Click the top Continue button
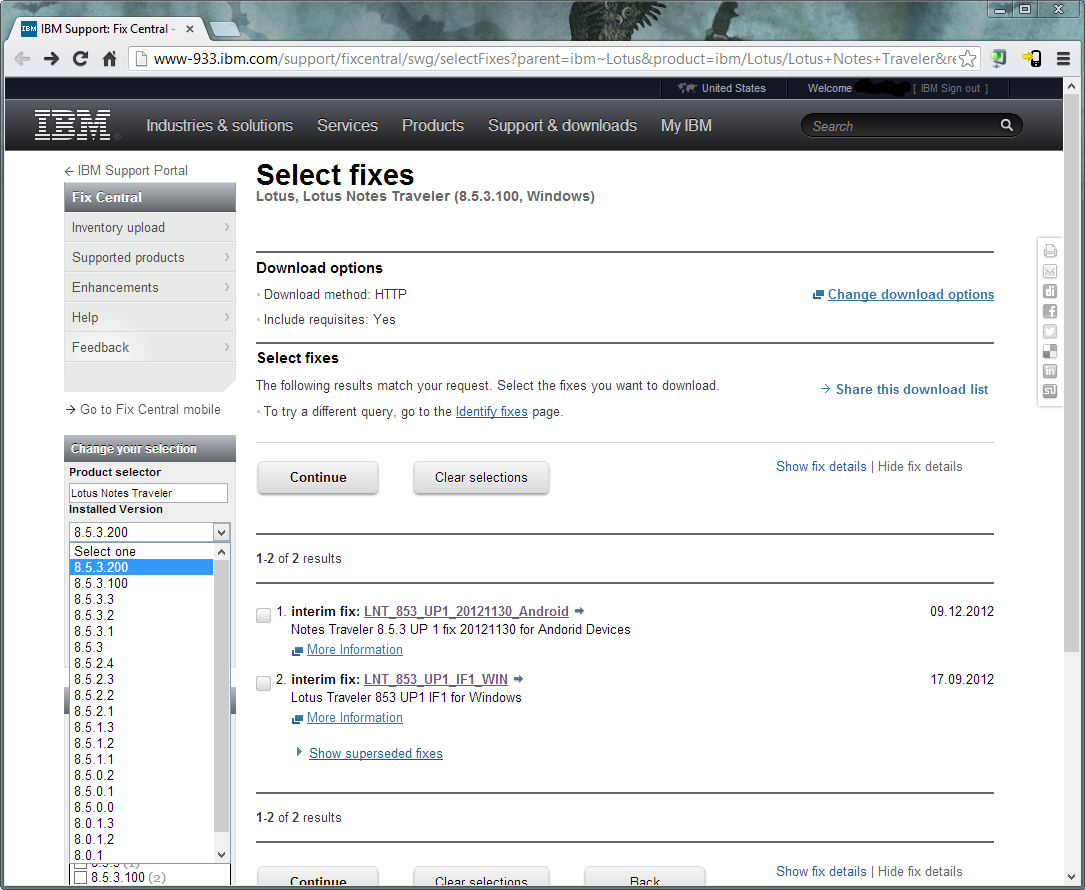This screenshot has height=890, width=1085. 318,478
